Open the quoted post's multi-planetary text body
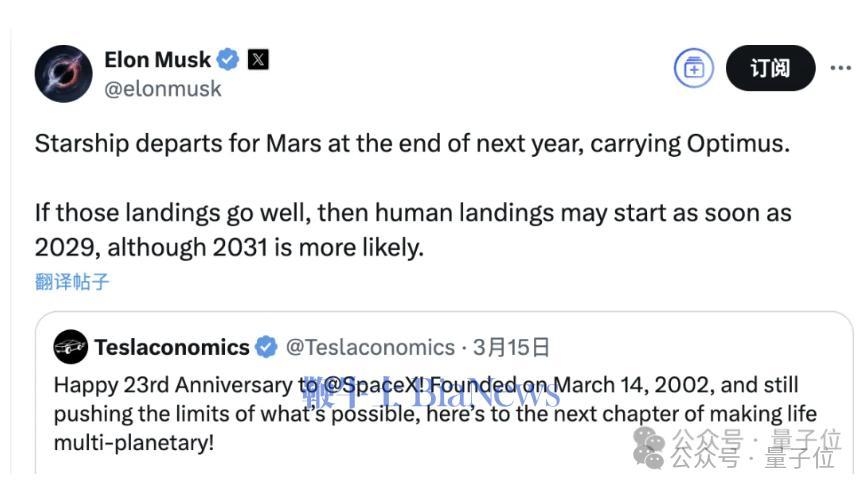The width and height of the screenshot is (862, 492). click(x=435, y=414)
